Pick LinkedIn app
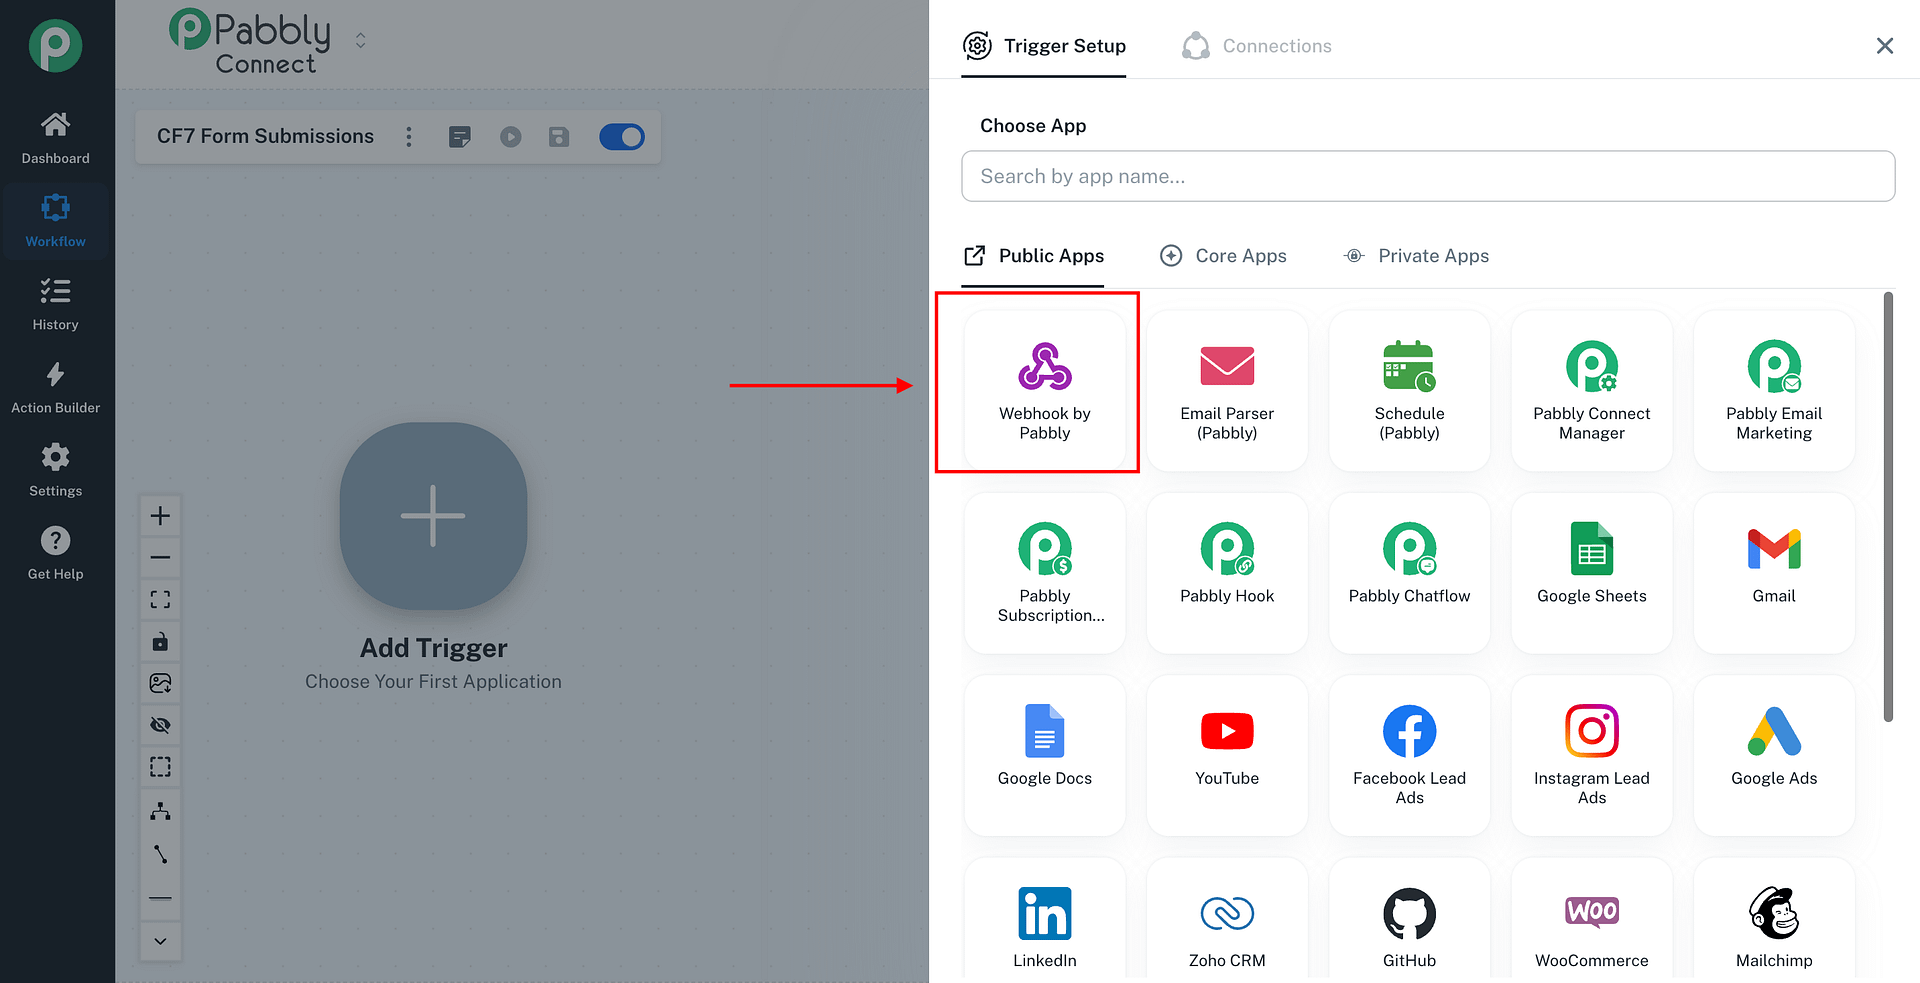The image size is (1920, 983). coord(1044,920)
